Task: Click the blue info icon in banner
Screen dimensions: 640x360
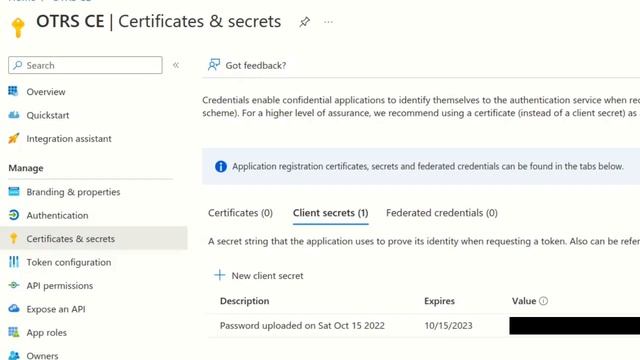Action: [221, 167]
